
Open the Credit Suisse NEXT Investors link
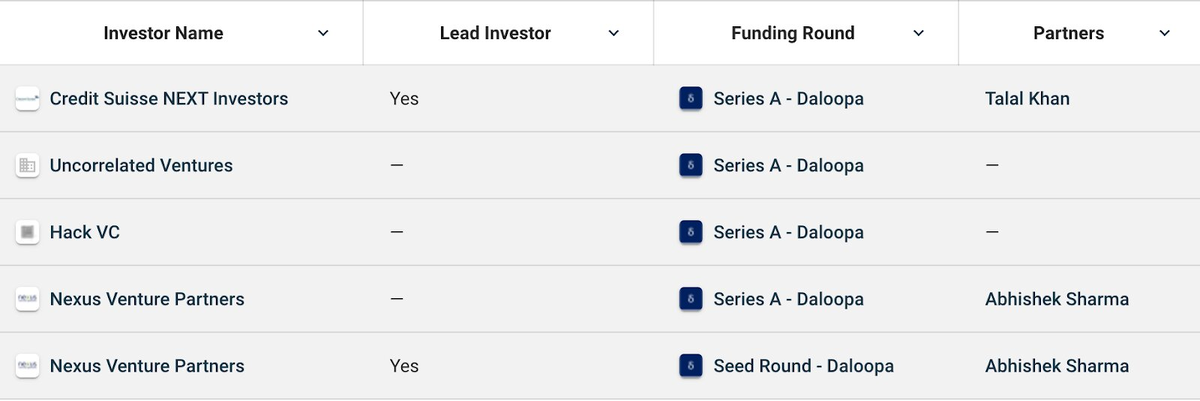click(x=169, y=99)
